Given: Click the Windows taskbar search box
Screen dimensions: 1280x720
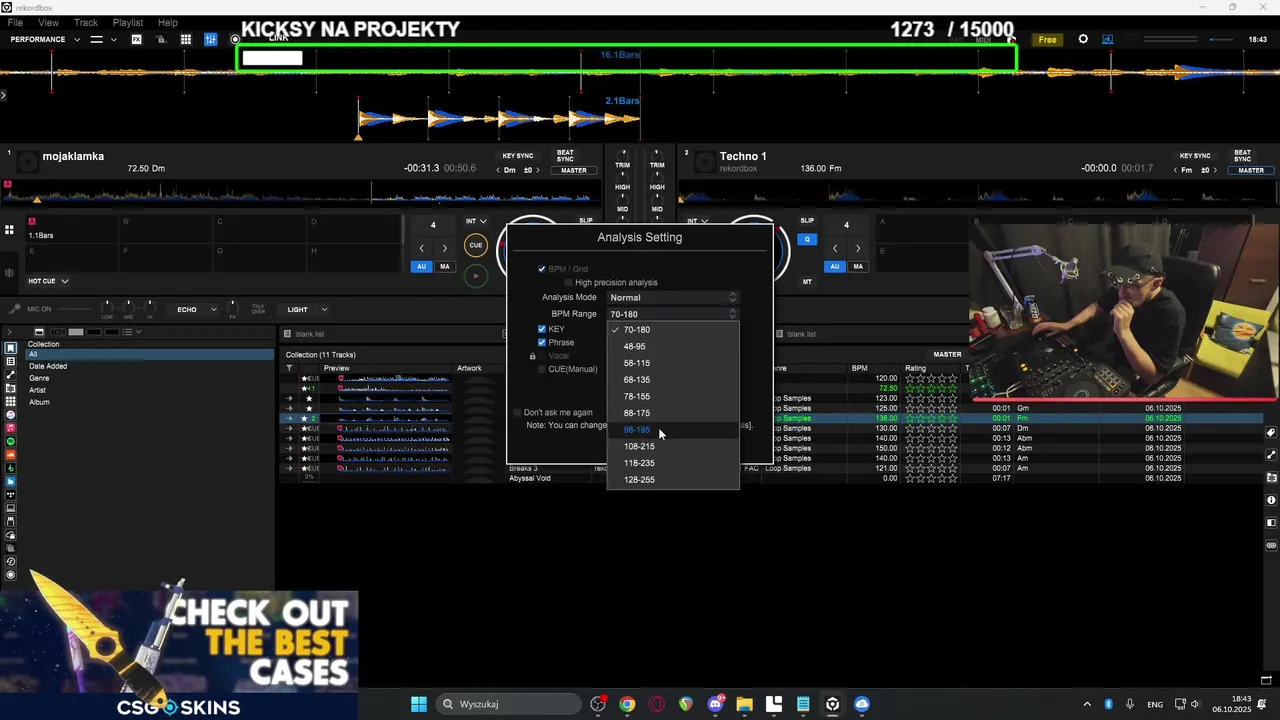Looking at the screenshot, I should (x=508, y=704).
